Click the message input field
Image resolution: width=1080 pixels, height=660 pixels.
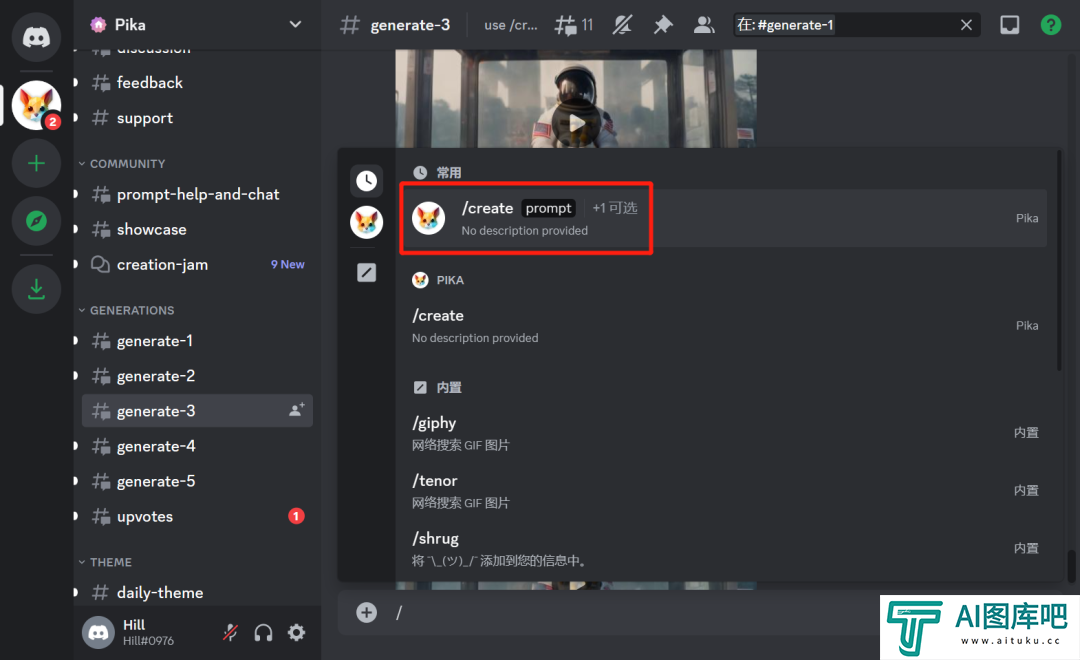coord(634,612)
